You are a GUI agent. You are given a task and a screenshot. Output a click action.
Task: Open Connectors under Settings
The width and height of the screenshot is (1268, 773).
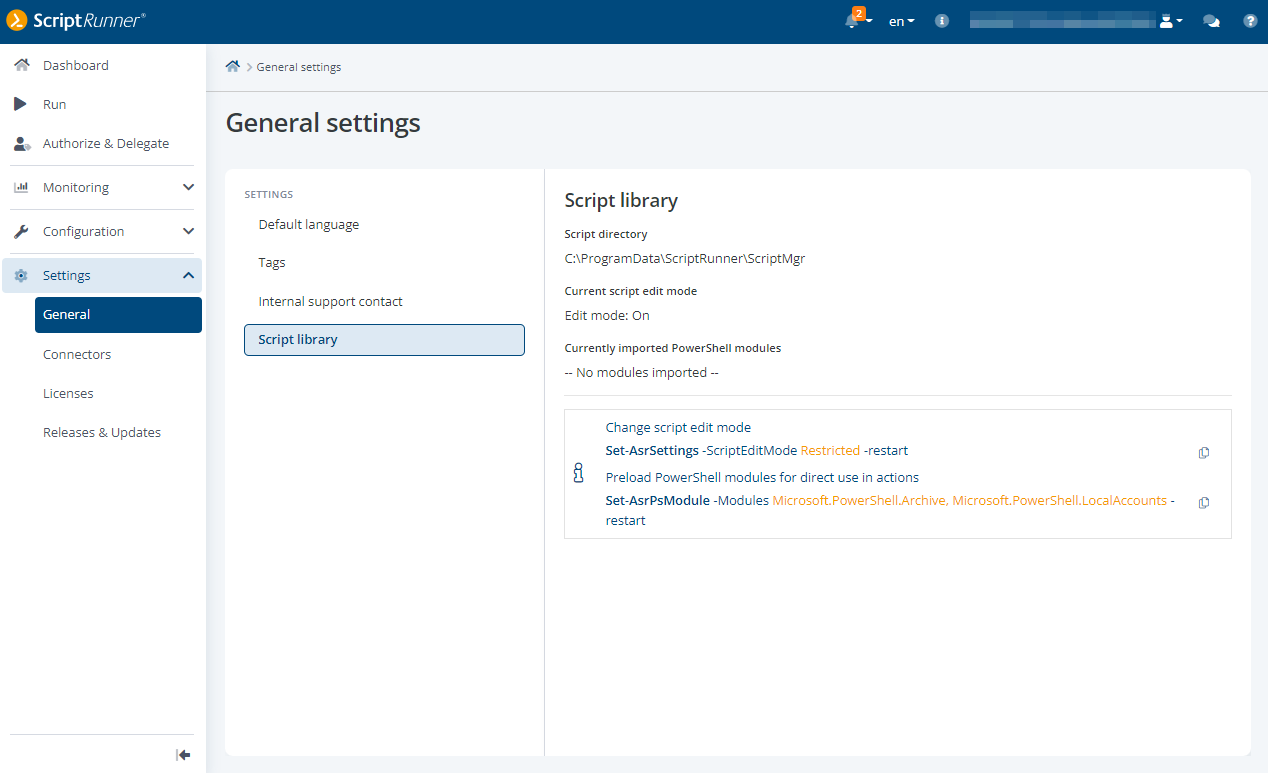(77, 354)
